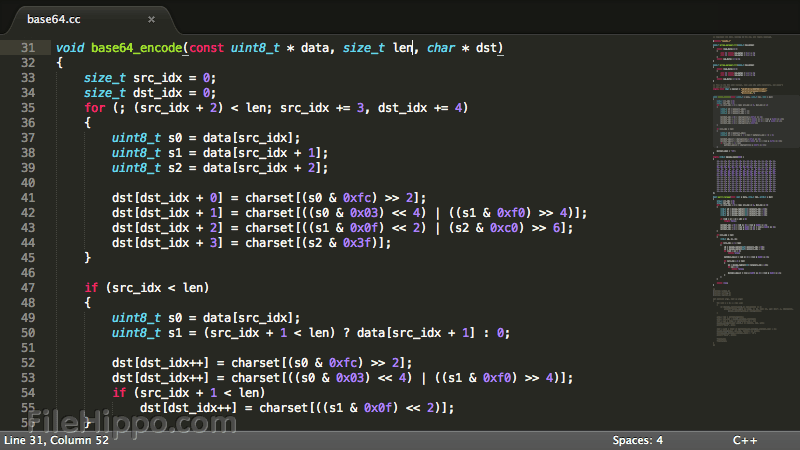This screenshot has width=800, height=450.
Task: Click the opening brace on line 32
Action: [x=60, y=63]
